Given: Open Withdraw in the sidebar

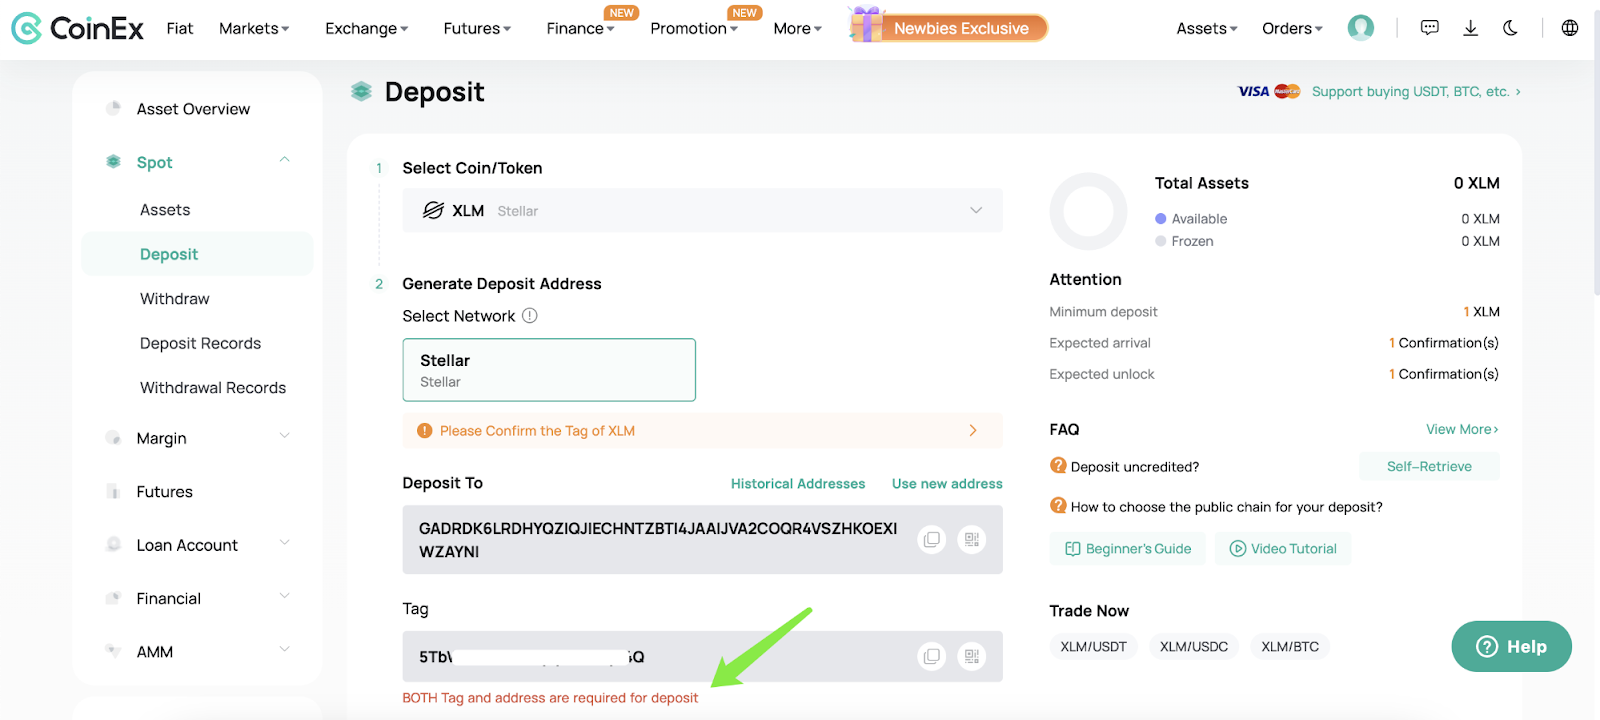Looking at the screenshot, I should [175, 298].
